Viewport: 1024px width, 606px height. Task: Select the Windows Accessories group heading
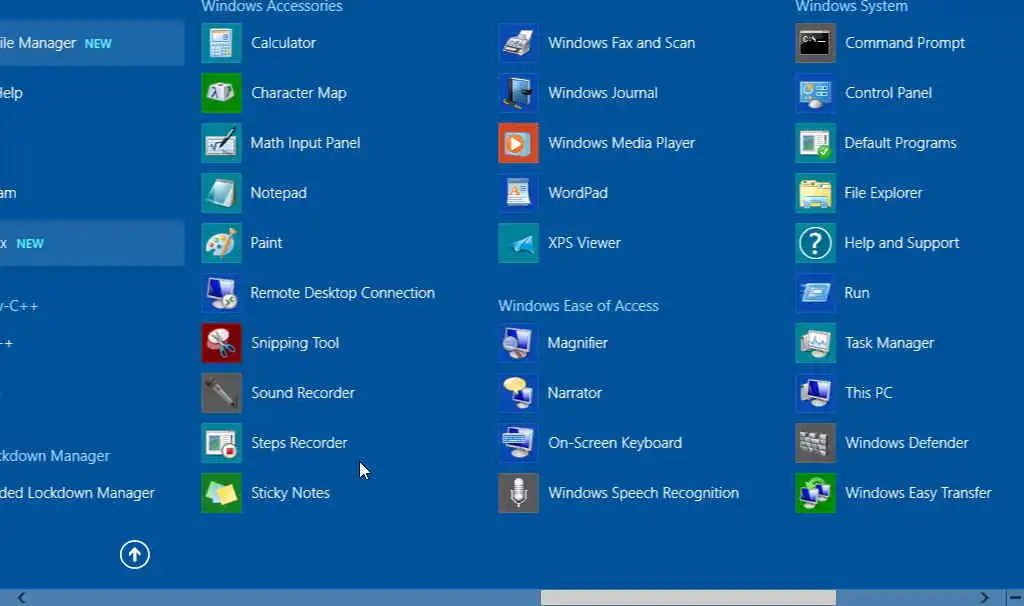point(272,7)
